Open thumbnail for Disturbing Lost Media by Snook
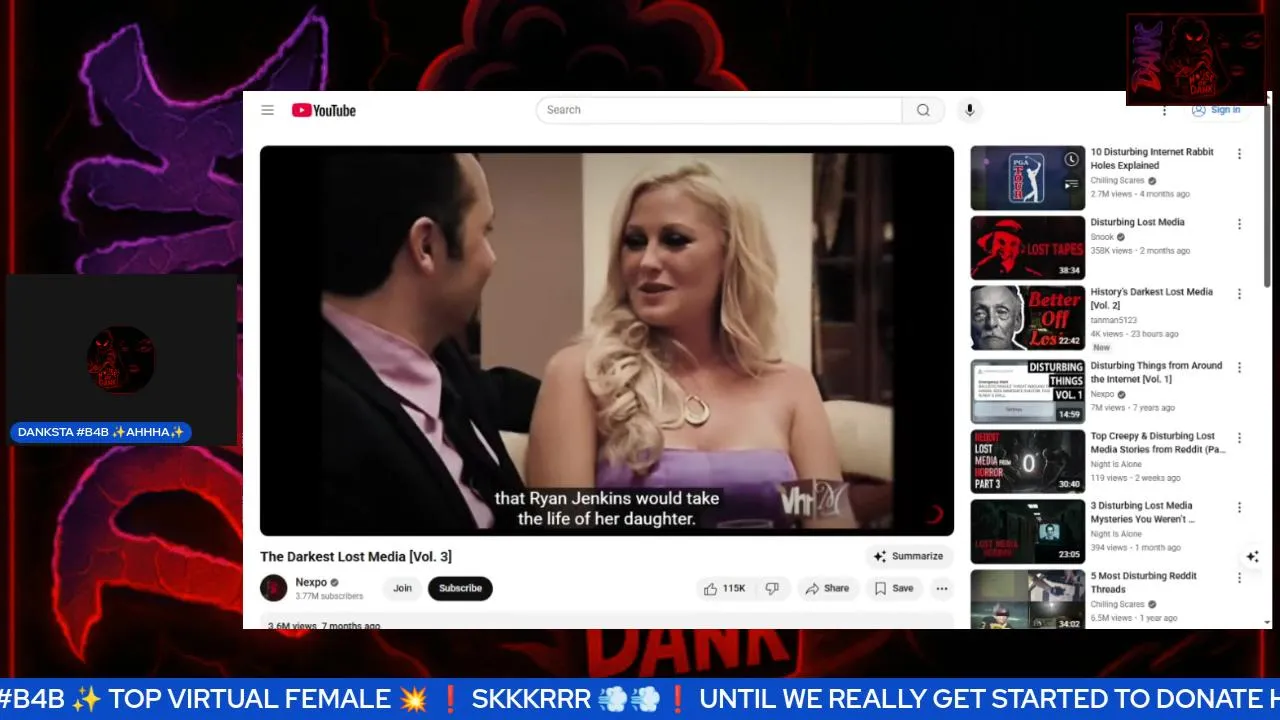The height and width of the screenshot is (720, 1280). (1028, 248)
